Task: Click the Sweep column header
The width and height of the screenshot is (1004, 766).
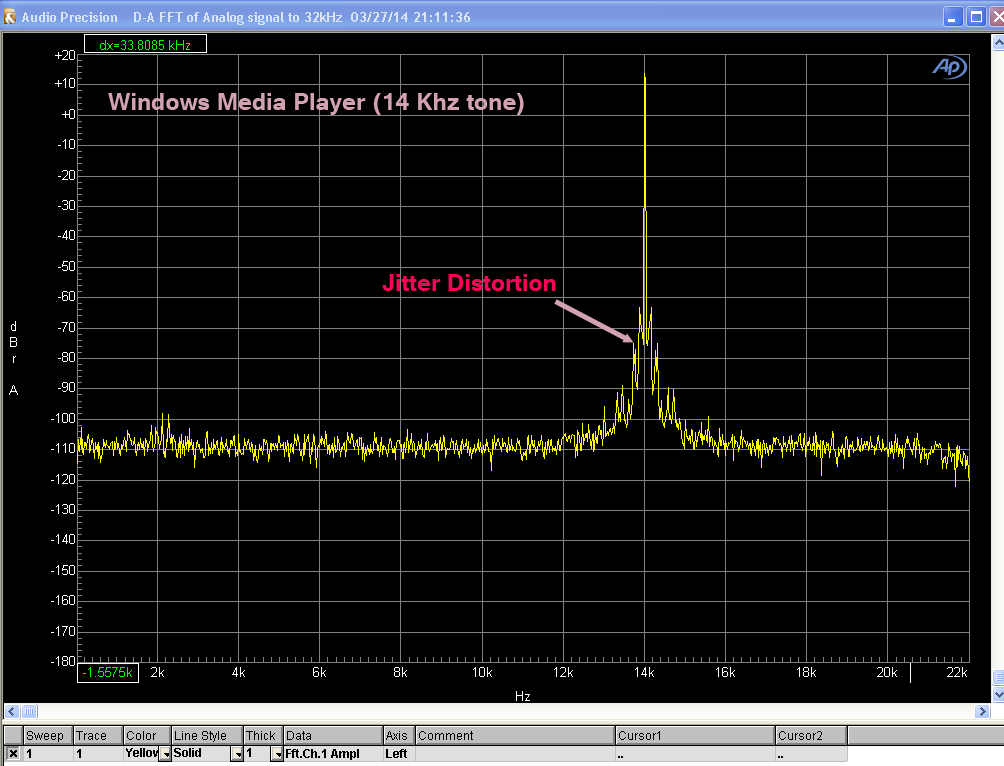Action: (46, 735)
